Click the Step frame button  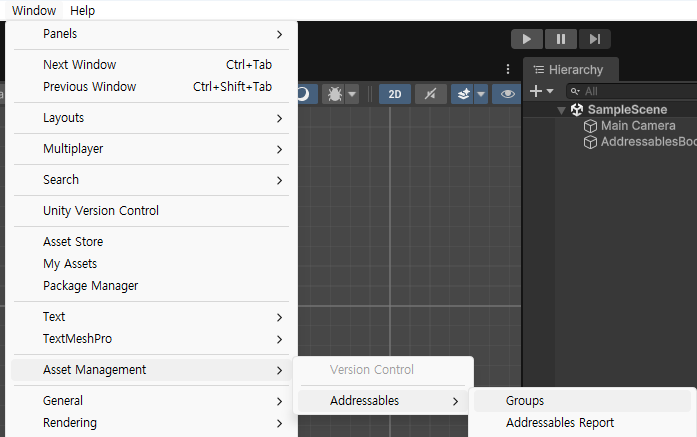(x=595, y=39)
